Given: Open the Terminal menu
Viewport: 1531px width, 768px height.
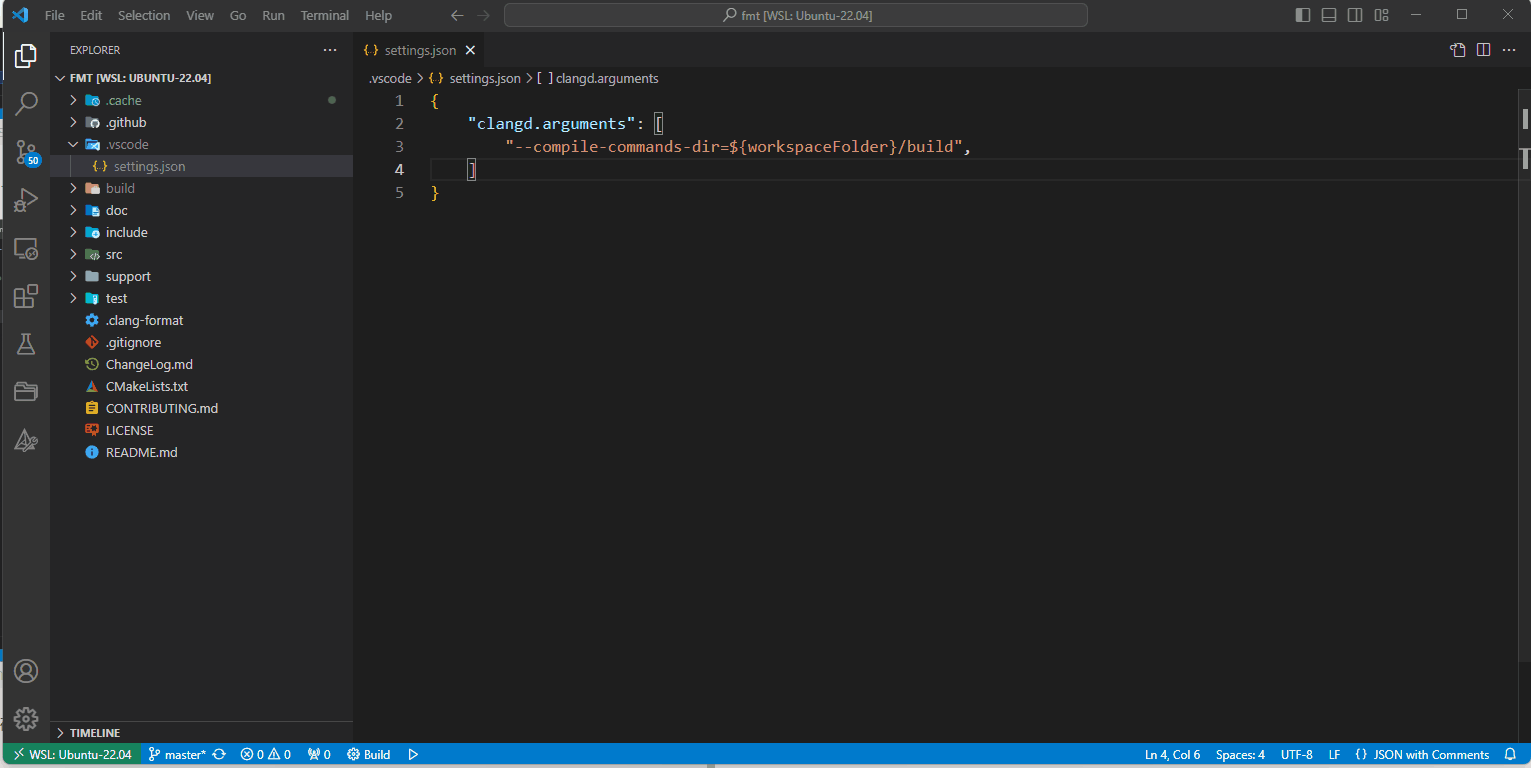Looking at the screenshot, I should pyautogui.click(x=324, y=15).
